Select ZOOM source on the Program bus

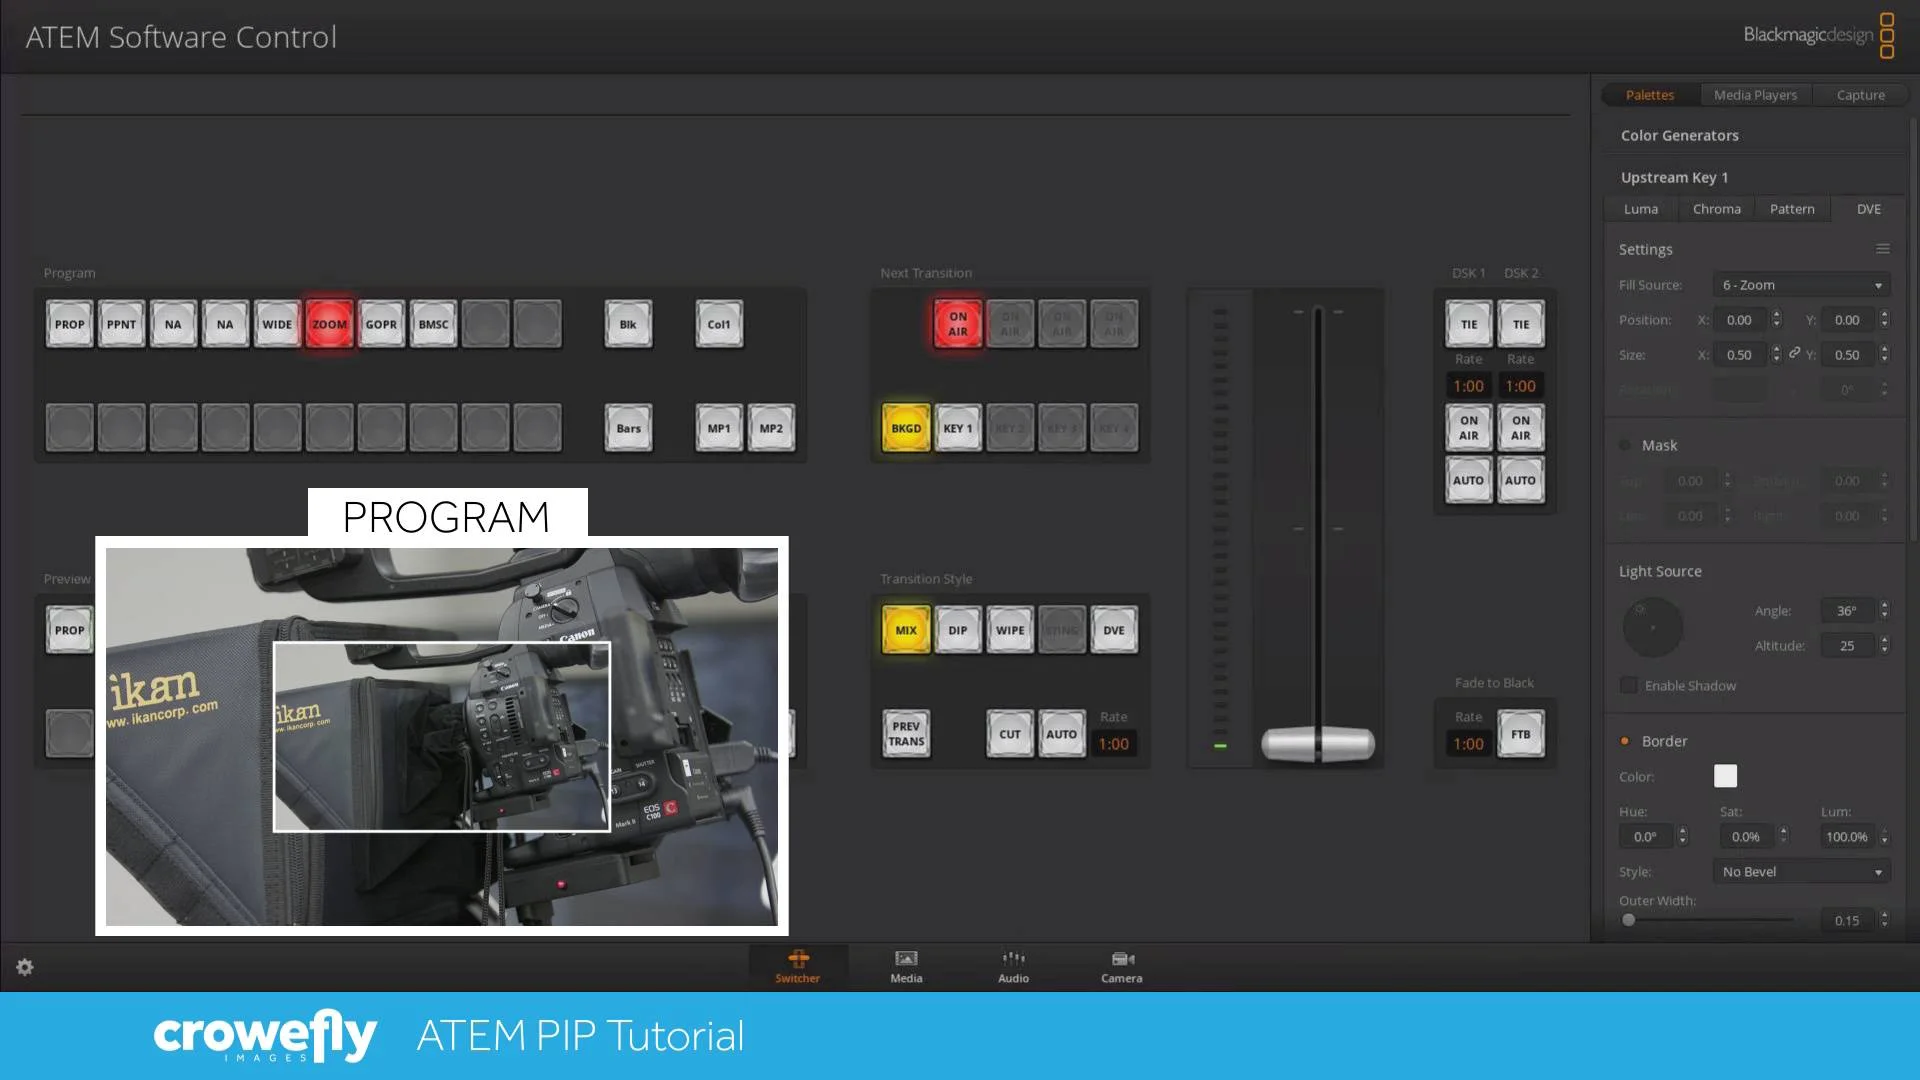tap(329, 323)
